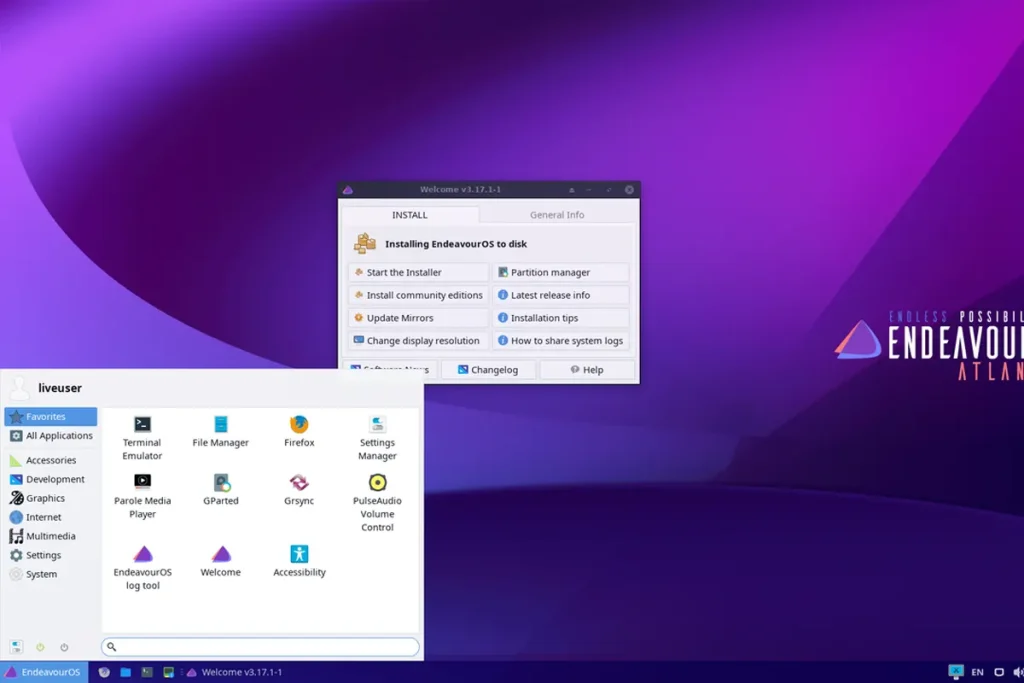Open PulseAudio Volume Control
This screenshot has height=683, width=1024.
(377, 487)
